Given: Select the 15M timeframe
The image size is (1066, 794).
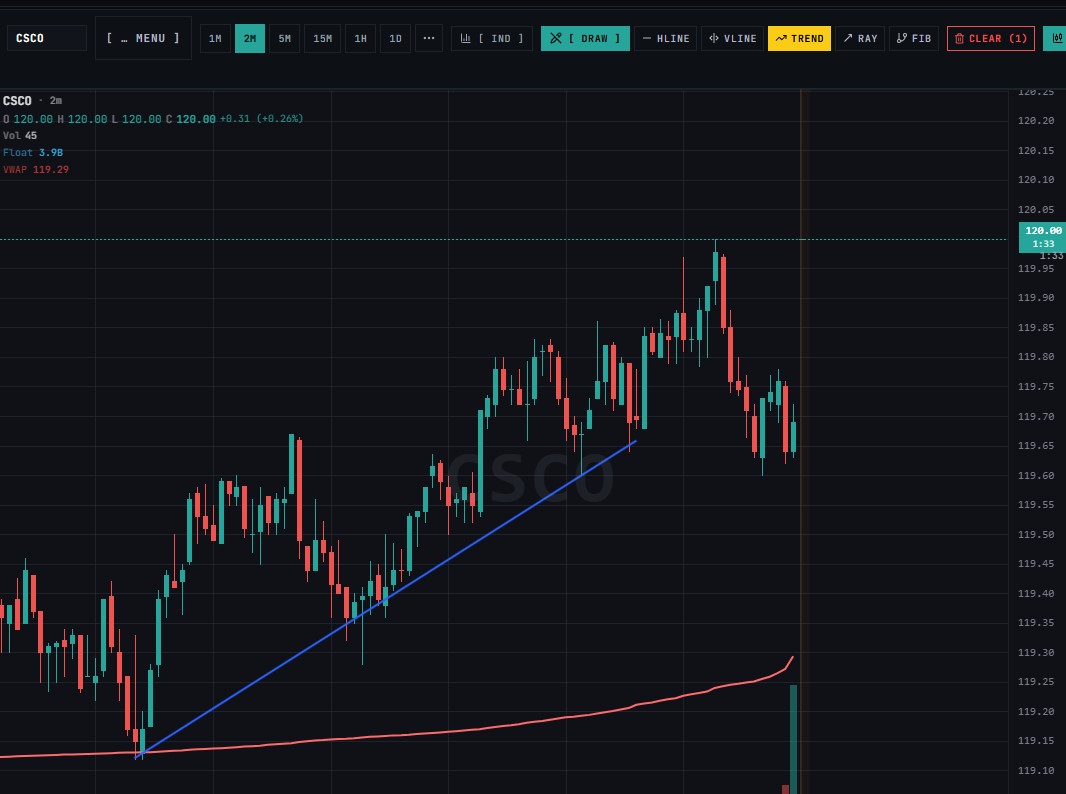Looking at the screenshot, I should [322, 38].
